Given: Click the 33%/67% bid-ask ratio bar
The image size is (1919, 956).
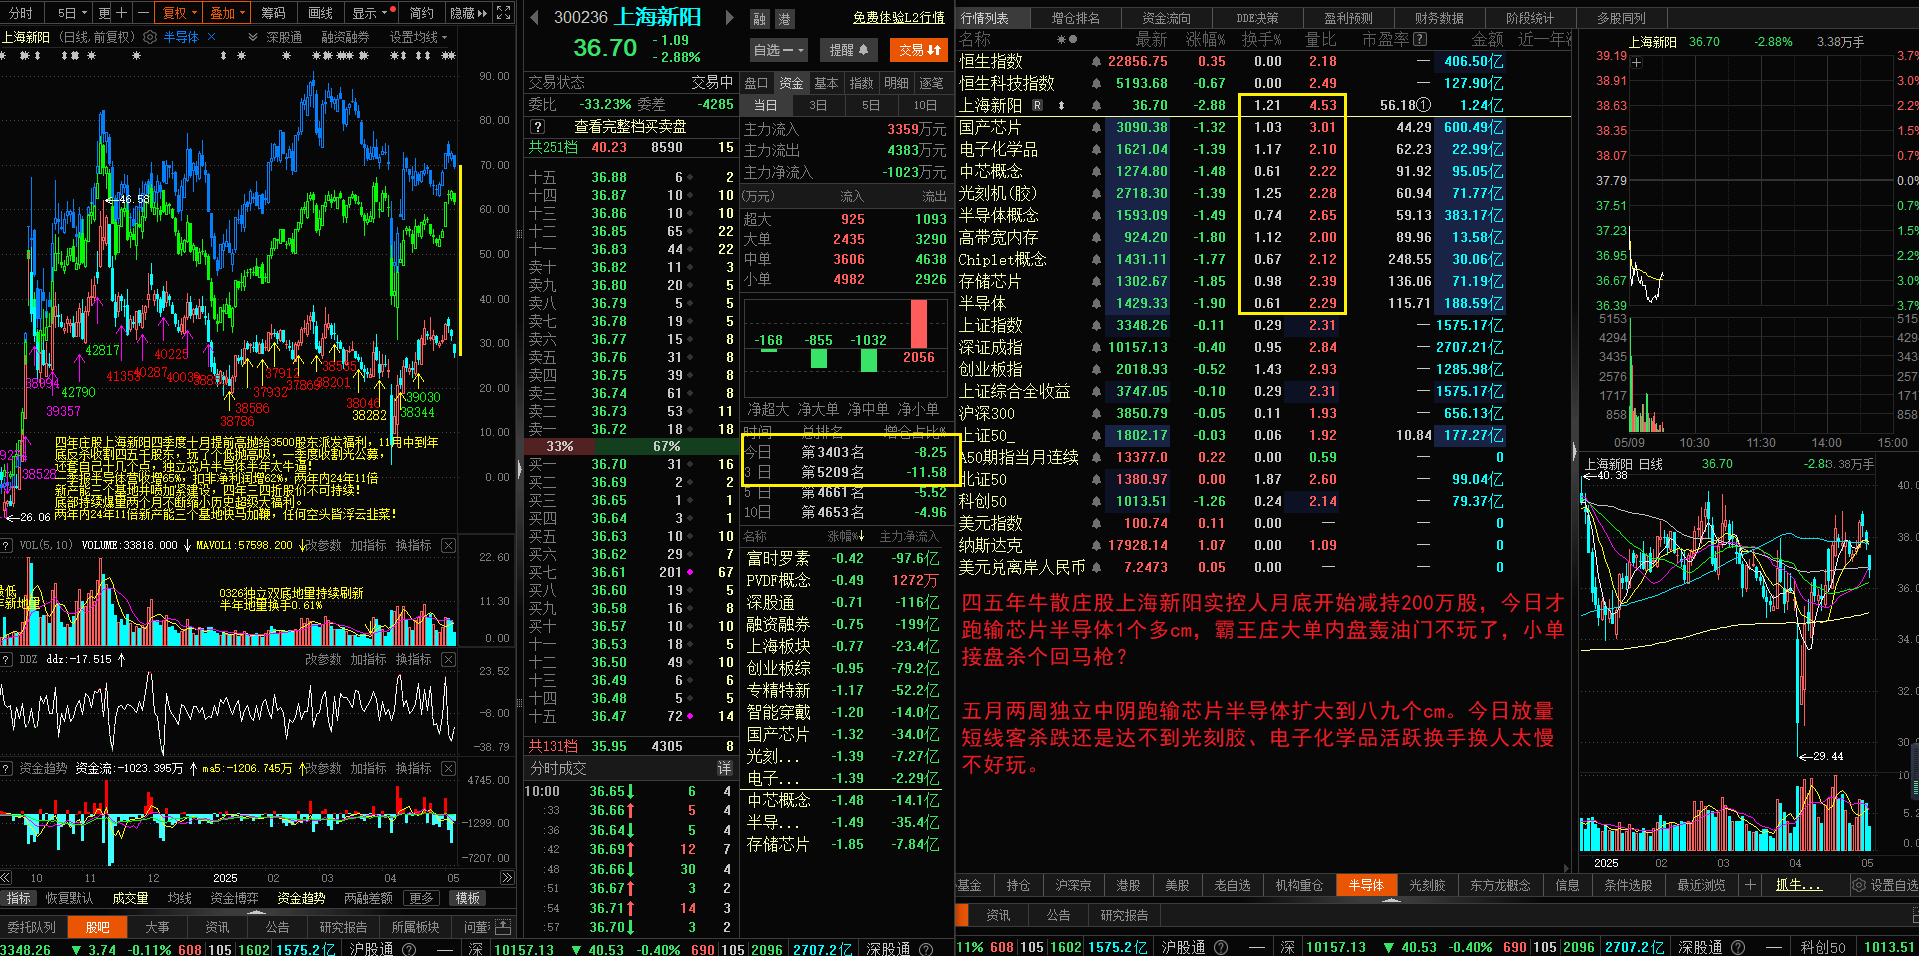Looking at the screenshot, I should [631, 446].
